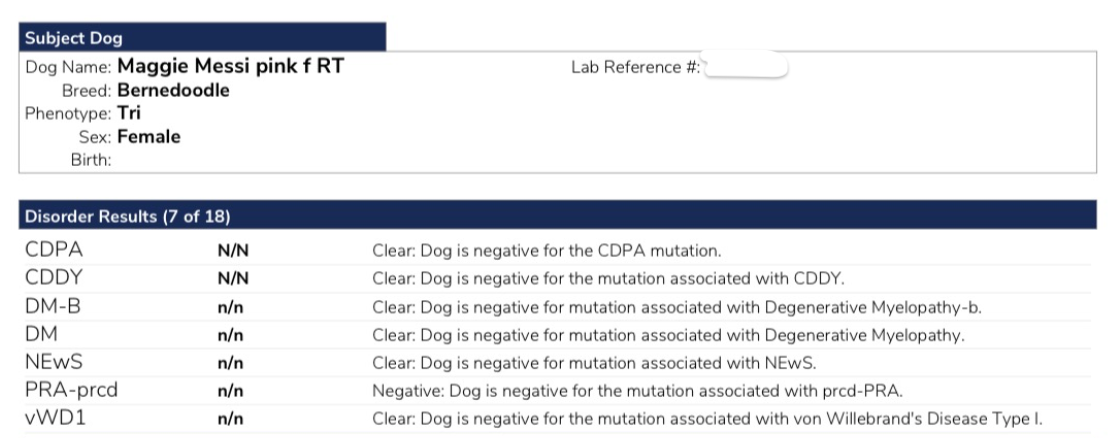
Task: Click the N/N result for CDPA
Action: point(233,250)
